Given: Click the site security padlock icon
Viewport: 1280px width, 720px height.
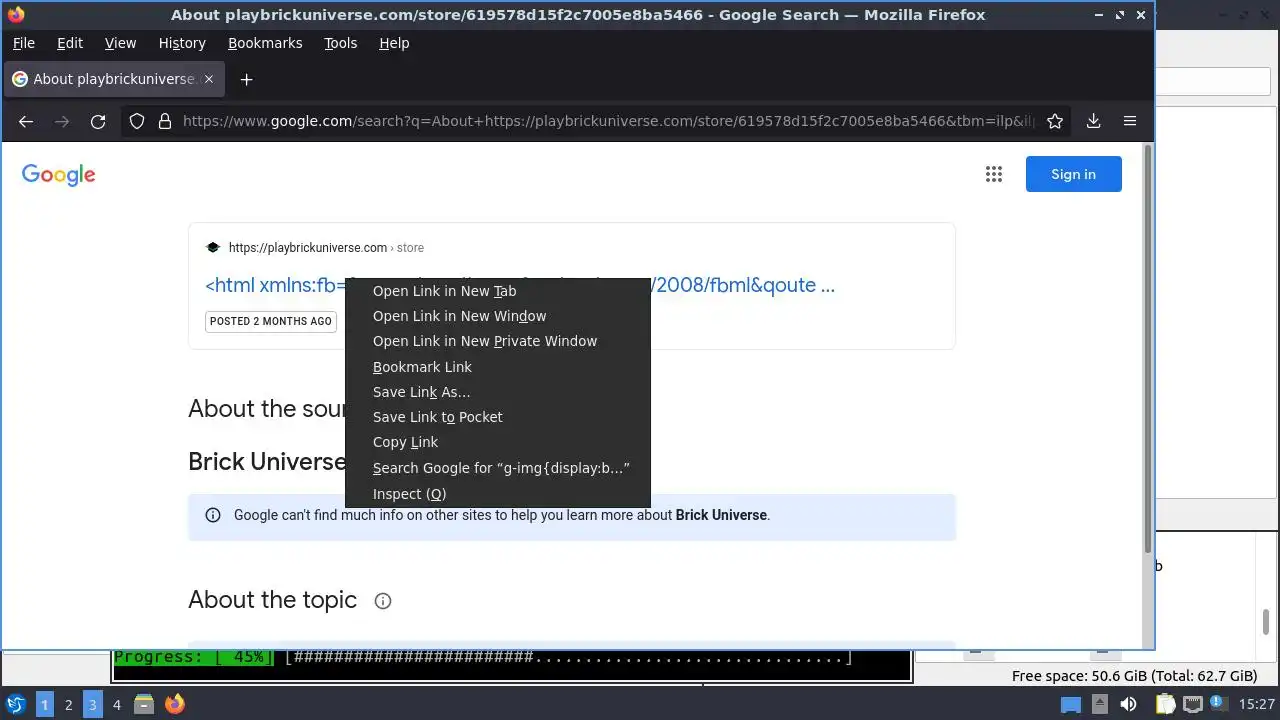Looking at the screenshot, I should click(x=163, y=121).
